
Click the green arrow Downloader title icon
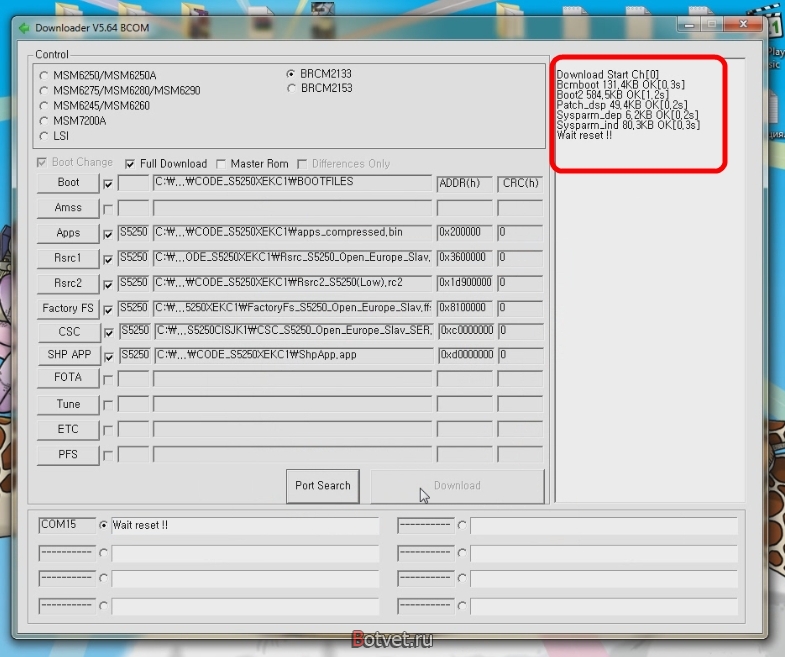click(24, 28)
